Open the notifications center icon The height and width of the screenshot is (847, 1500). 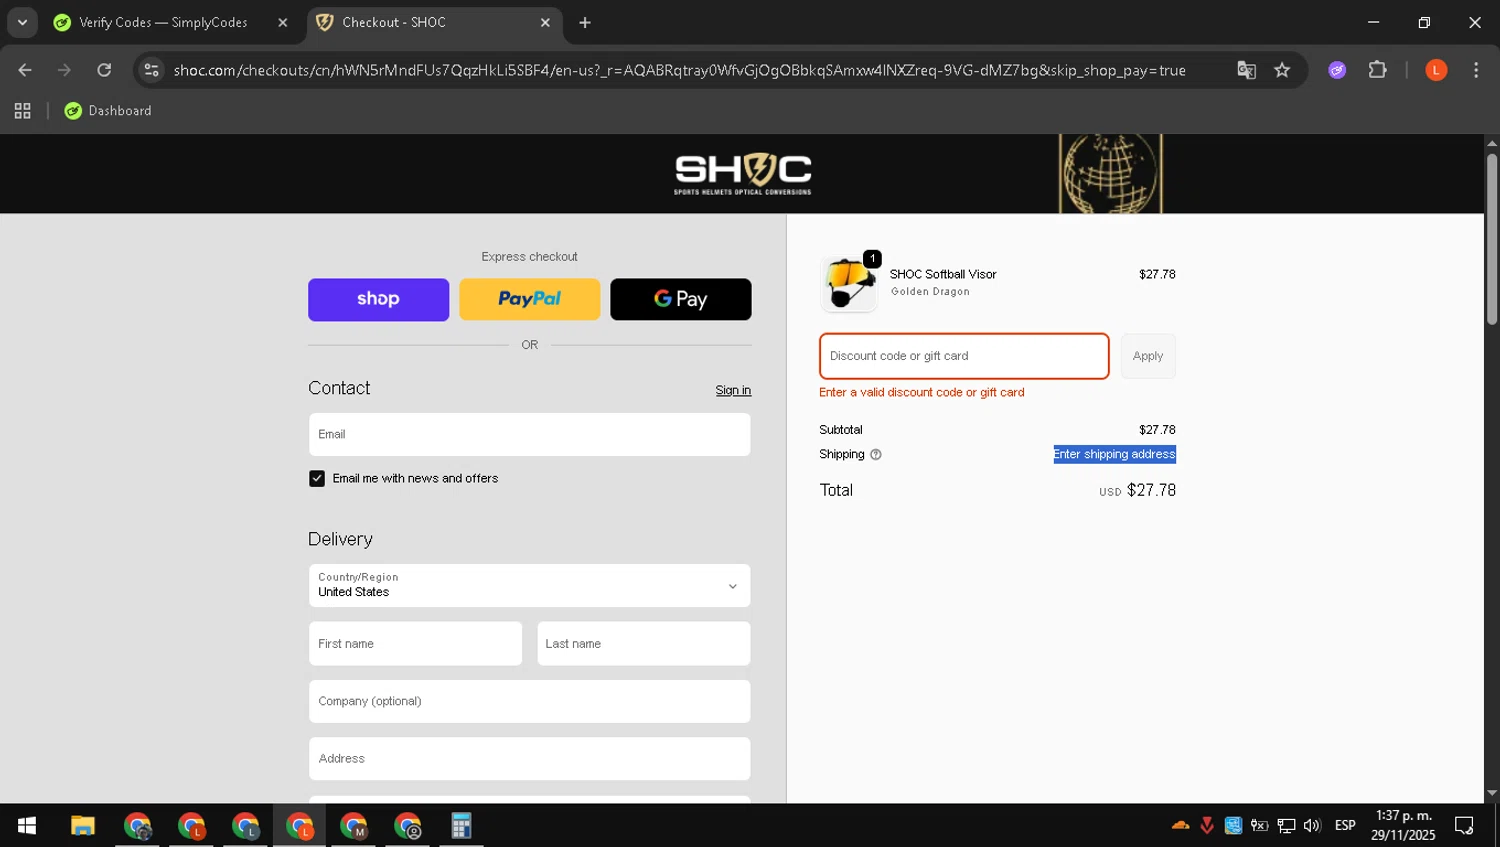pyautogui.click(x=1465, y=825)
